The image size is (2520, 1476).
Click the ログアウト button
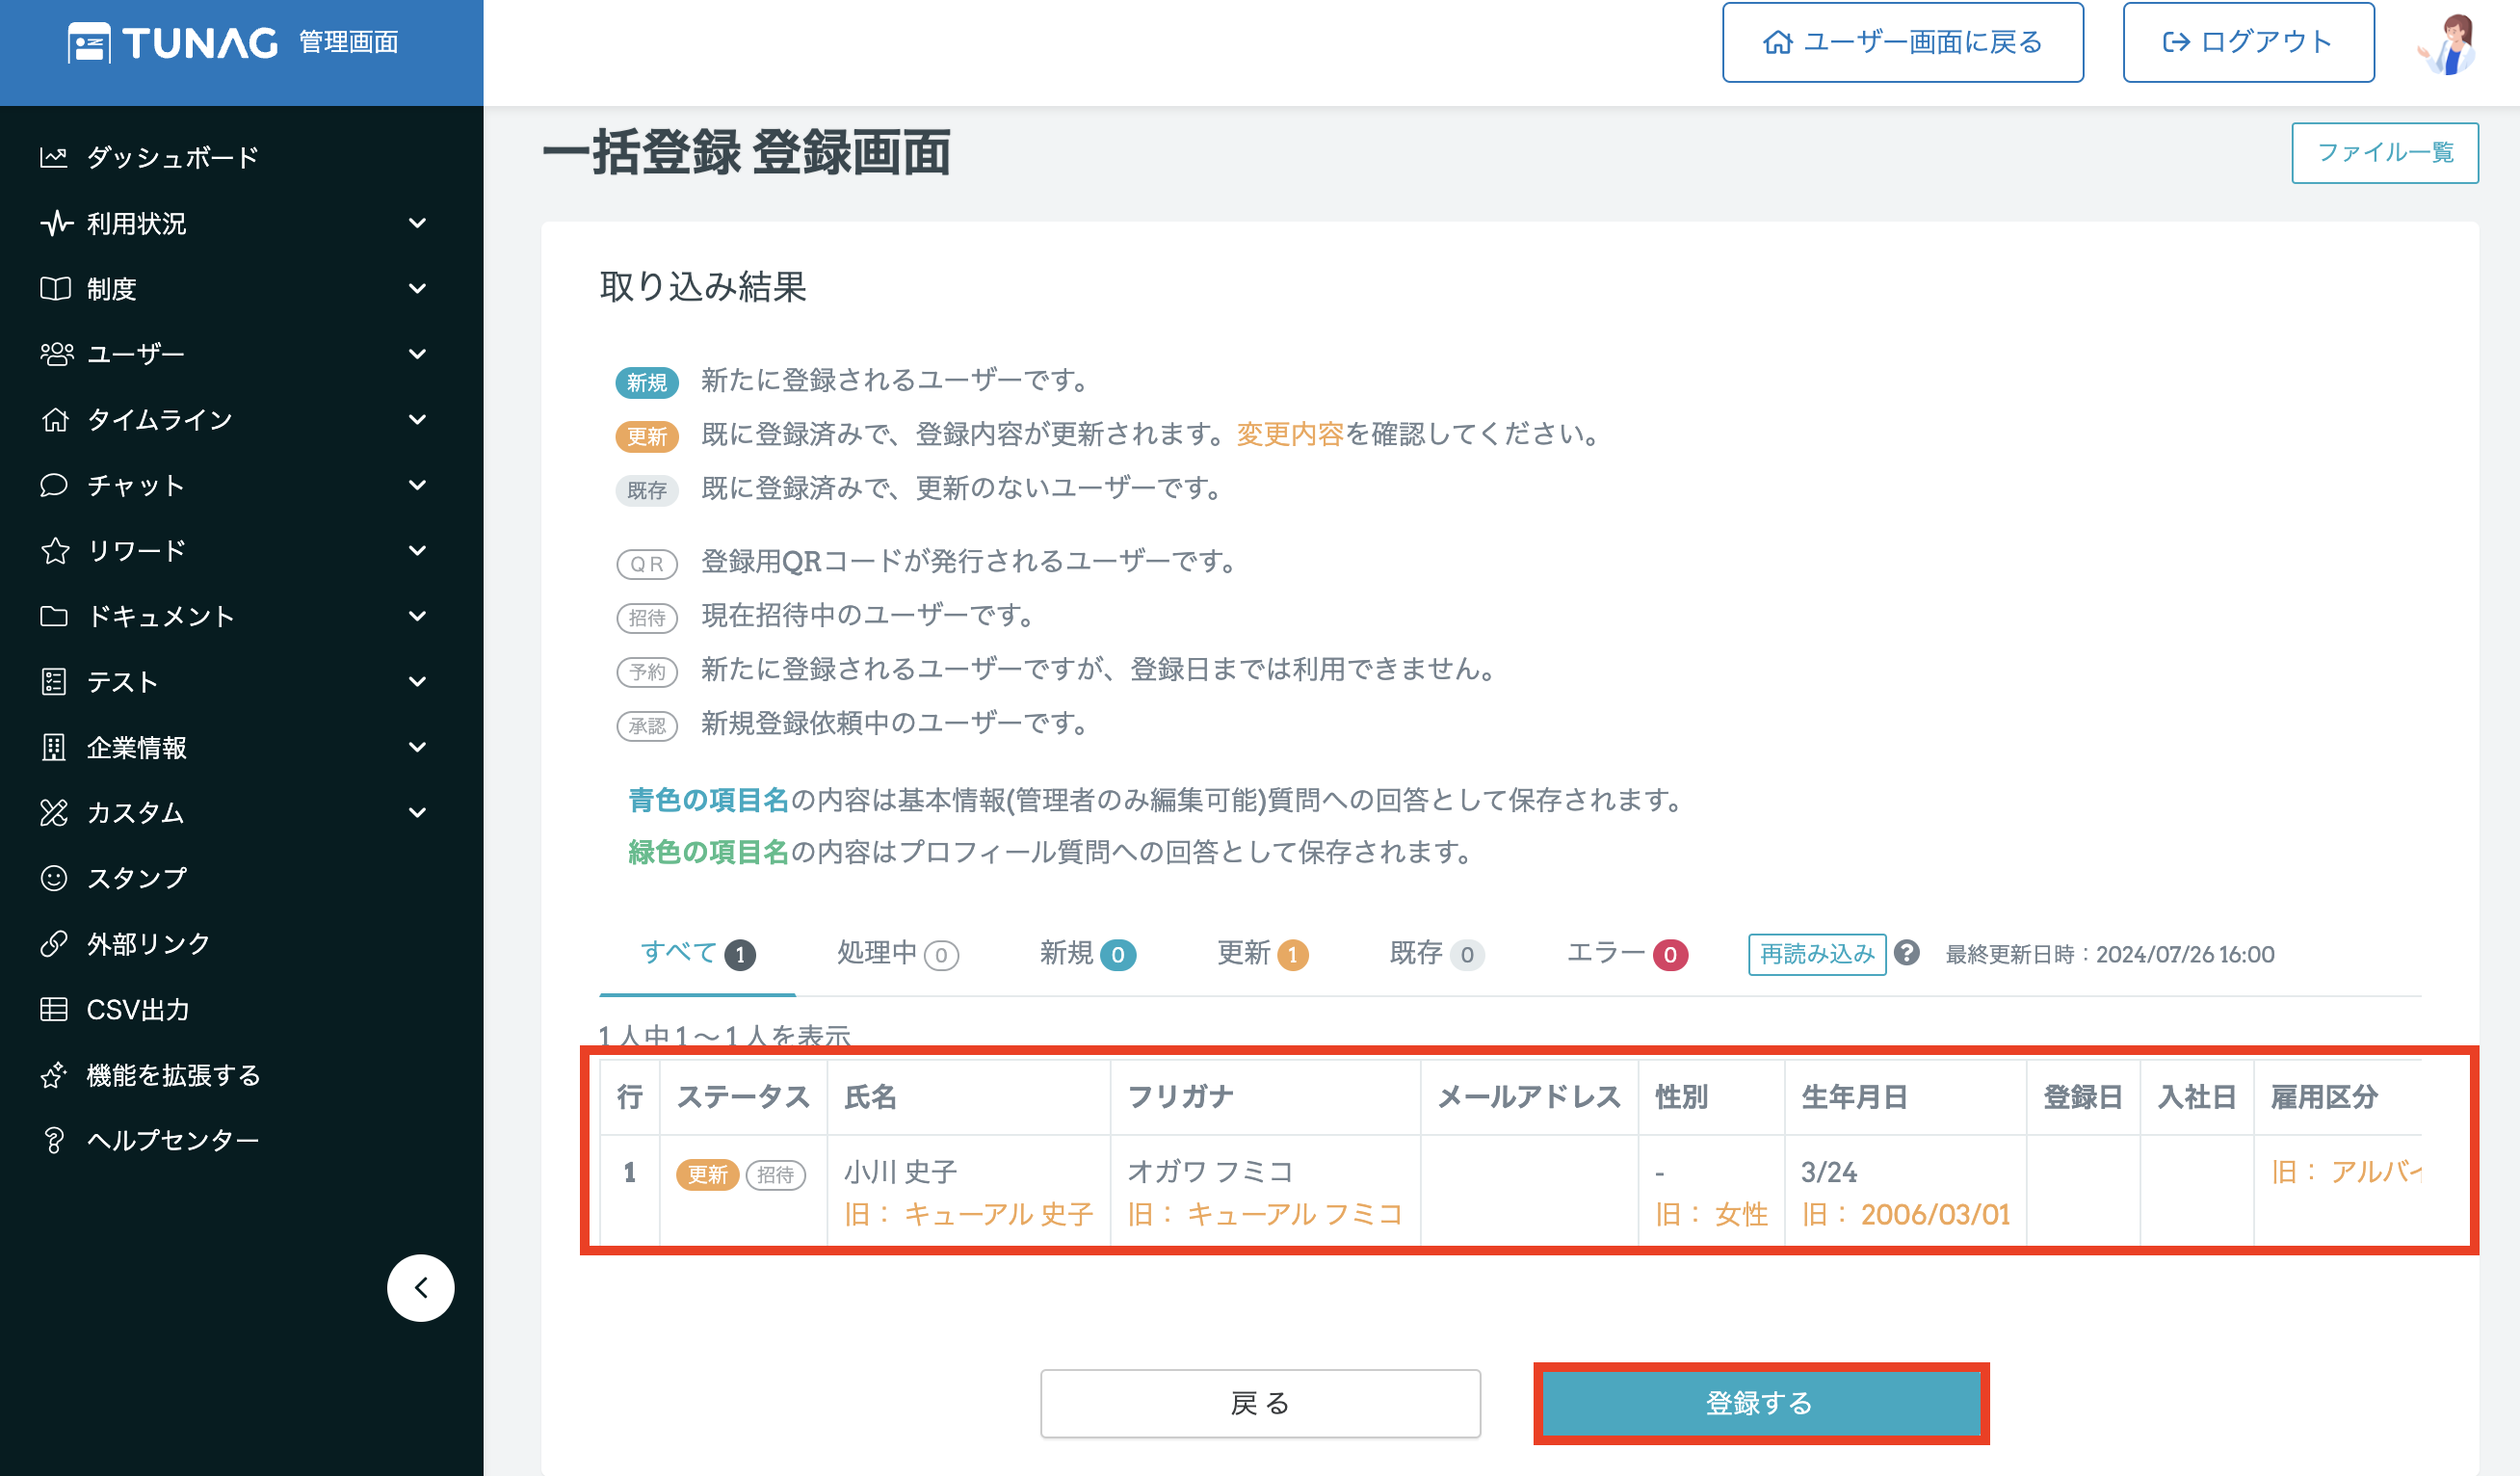click(2248, 42)
